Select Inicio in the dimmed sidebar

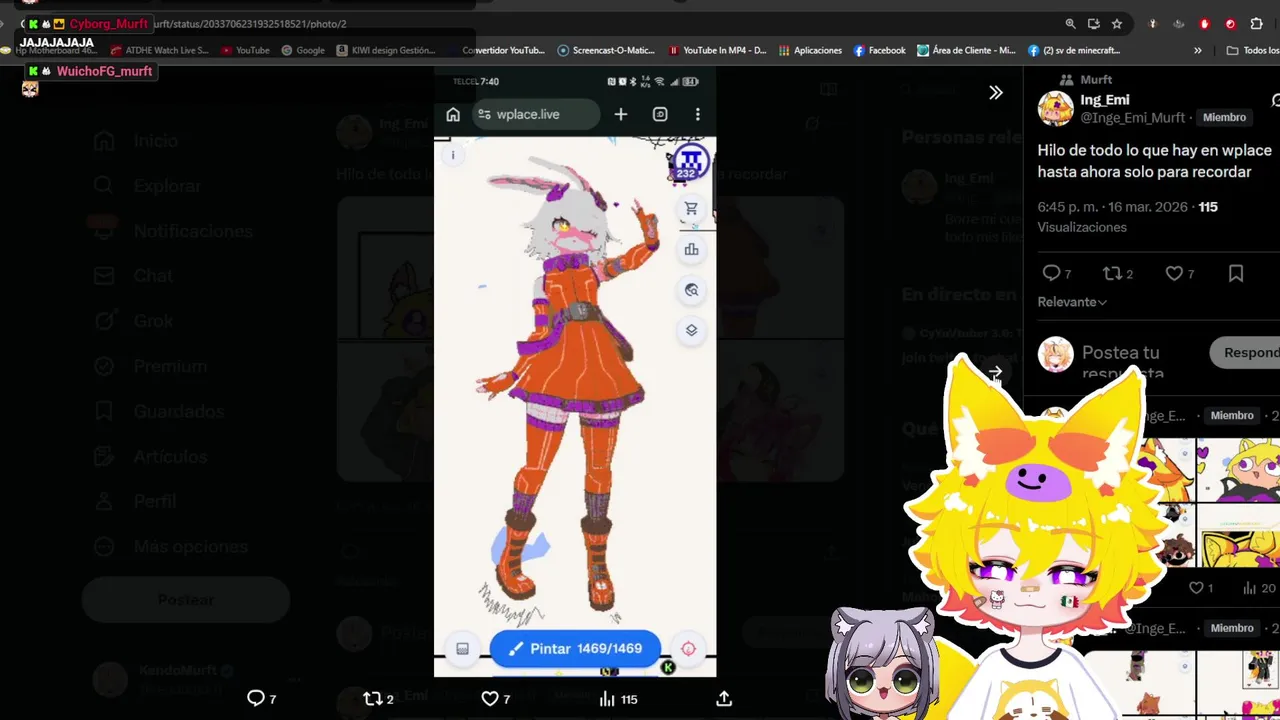point(135,141)
